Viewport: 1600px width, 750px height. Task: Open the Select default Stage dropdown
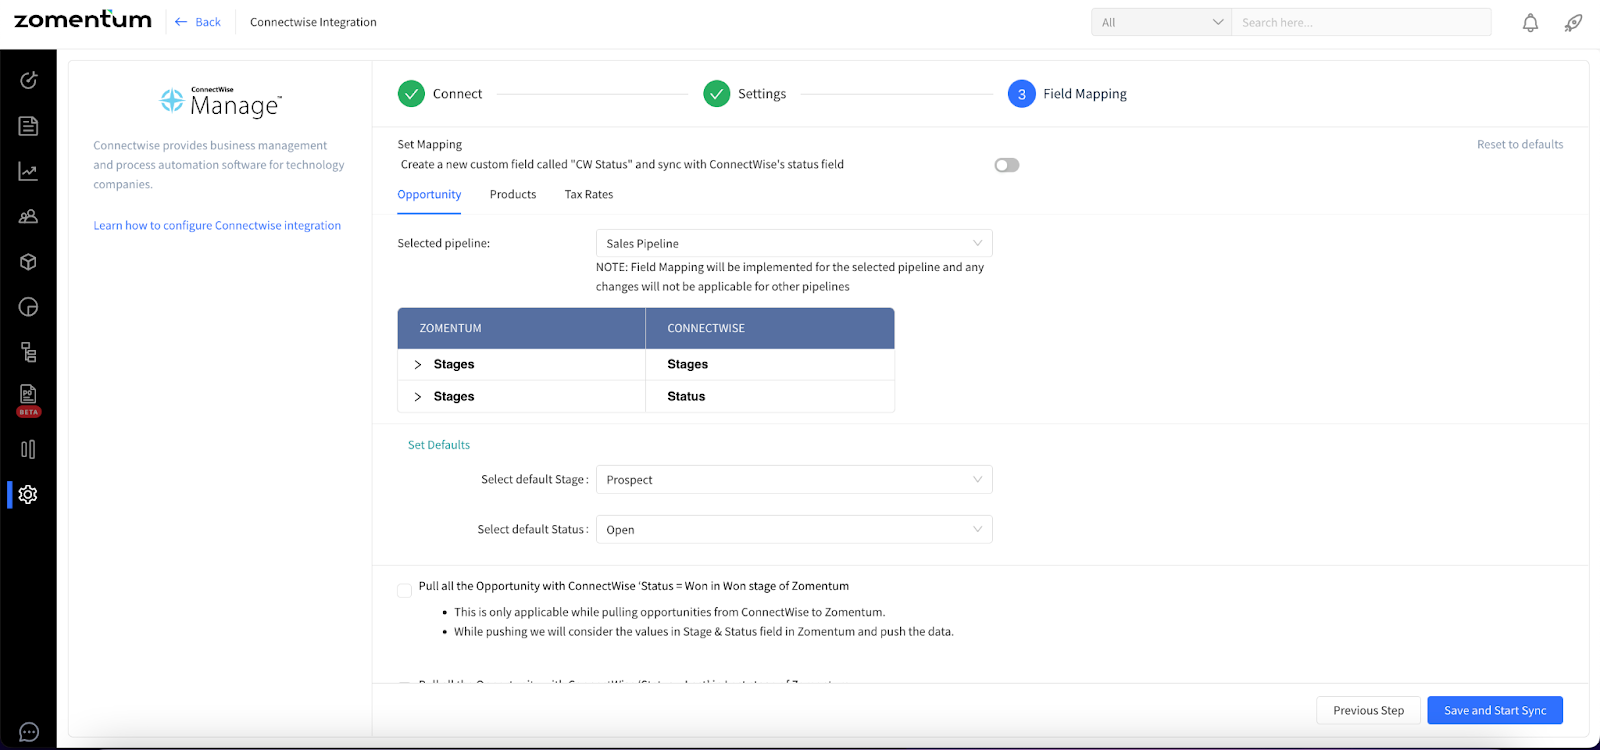pos(794,479)
